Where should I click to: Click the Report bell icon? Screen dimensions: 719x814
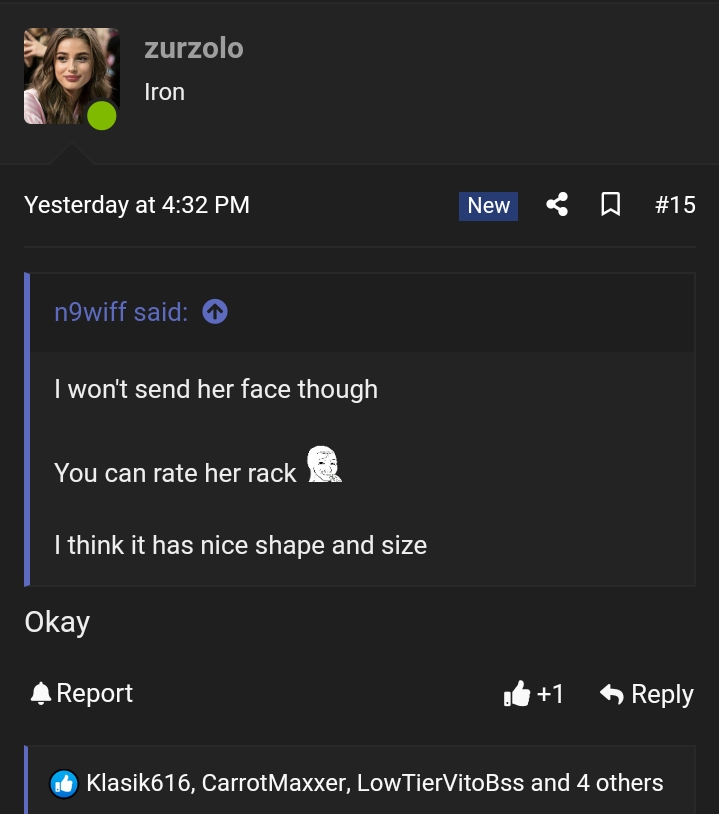click(x=40, y=692)
